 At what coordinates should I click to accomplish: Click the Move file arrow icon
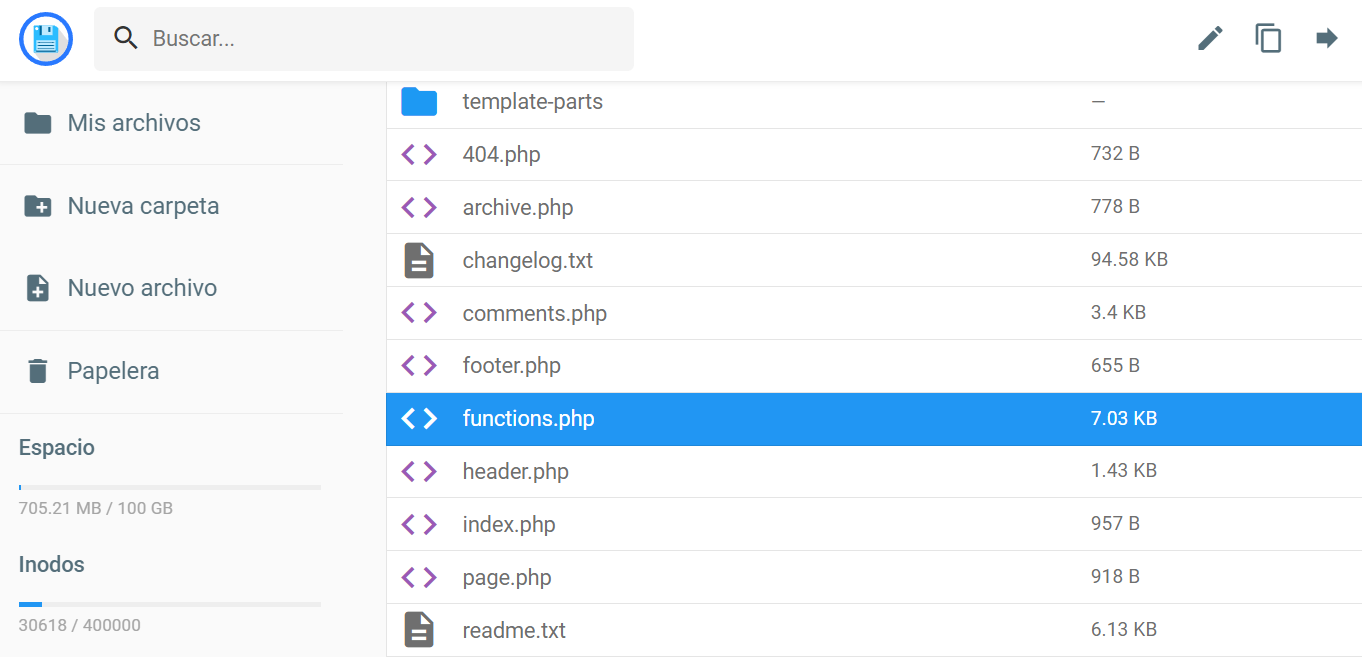[1327, 37]
